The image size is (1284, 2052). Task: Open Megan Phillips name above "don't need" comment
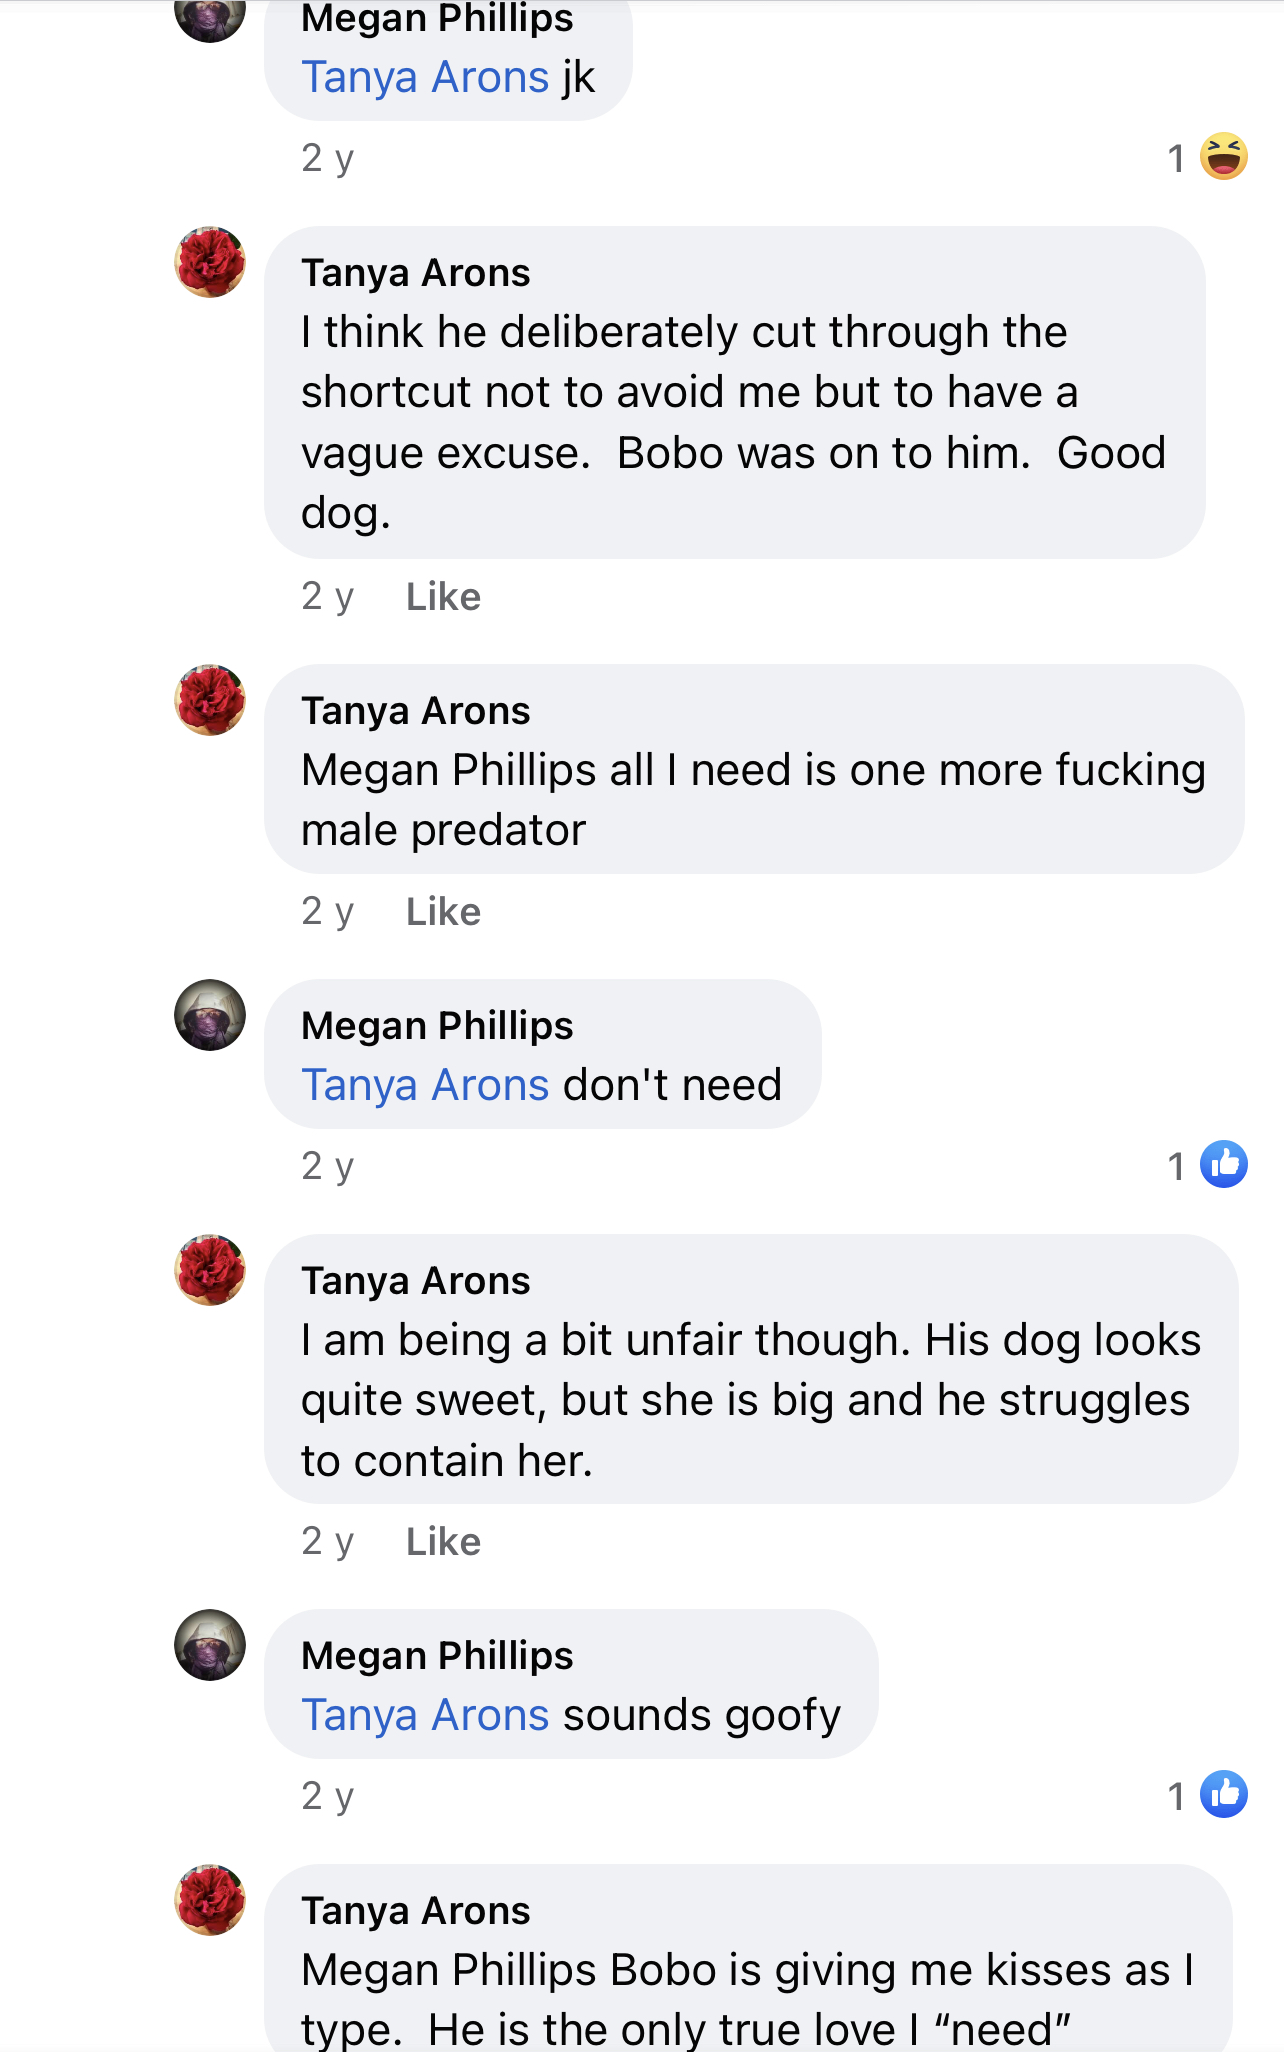click(x=437, y=1026)
